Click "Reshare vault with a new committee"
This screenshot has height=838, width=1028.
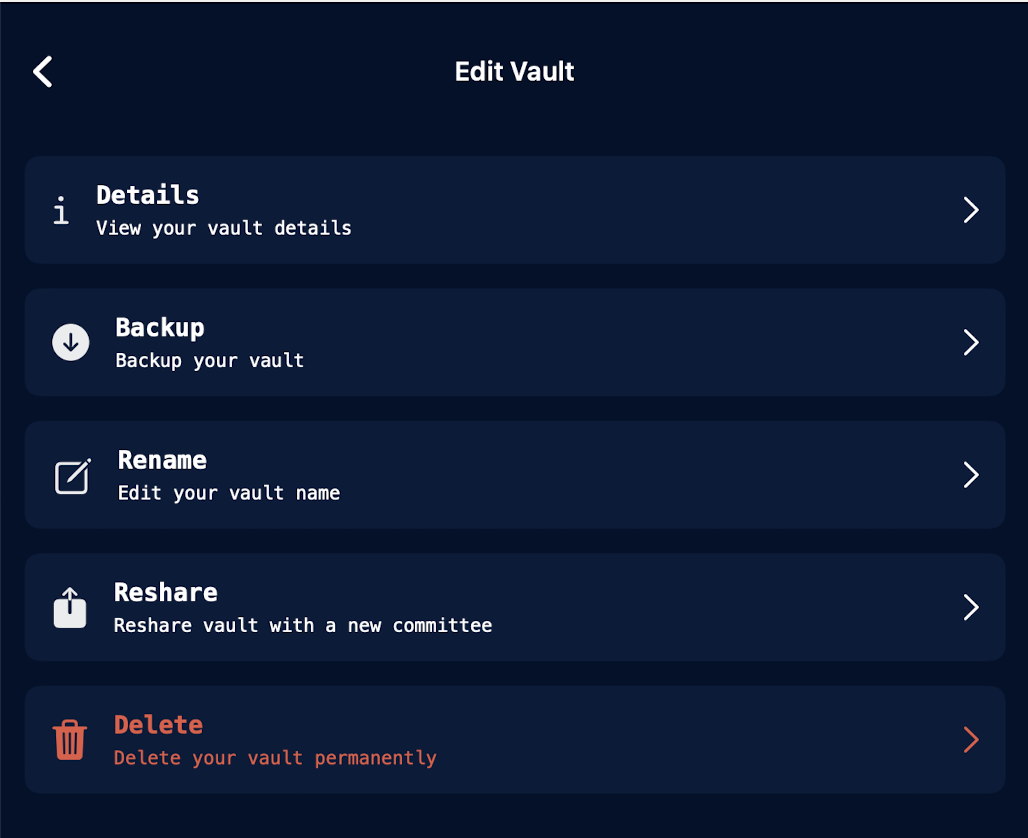(x=303, y=626)
